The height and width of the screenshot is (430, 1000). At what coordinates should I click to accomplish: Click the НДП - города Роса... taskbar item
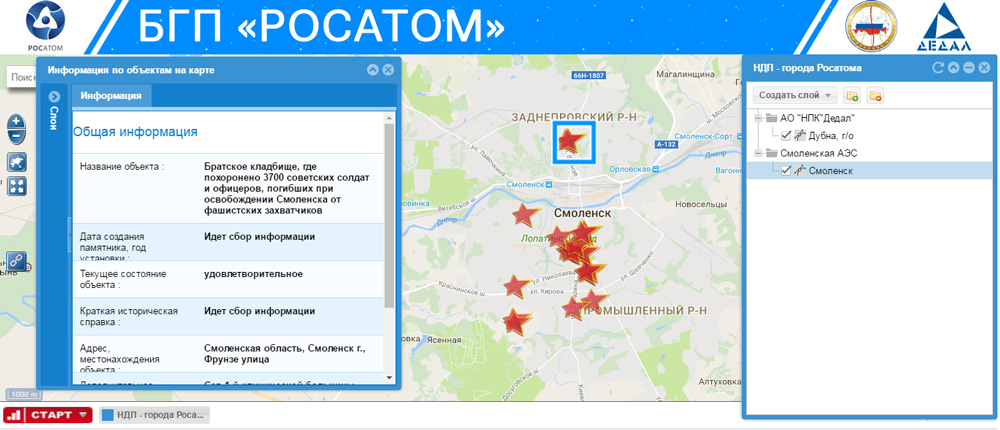point(154,415)
